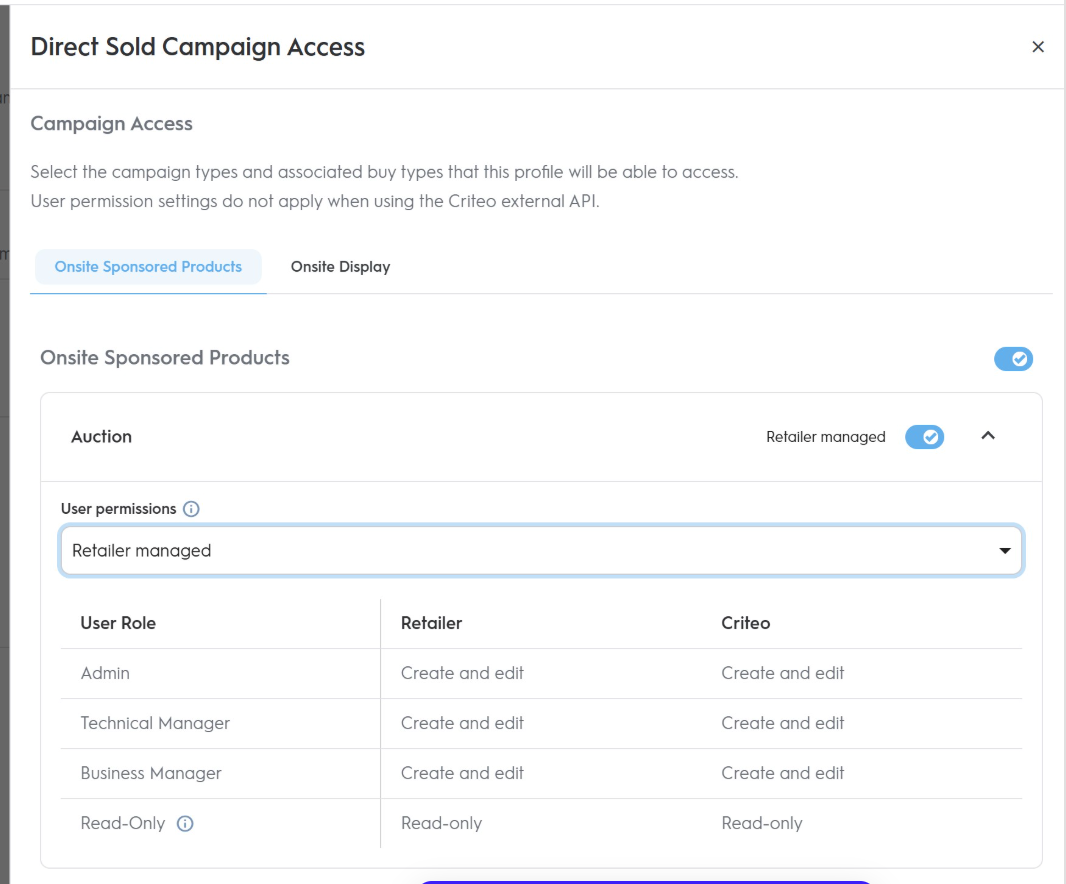Click the Criteo column header
The image size is (1066, 884).
point(745,623)
